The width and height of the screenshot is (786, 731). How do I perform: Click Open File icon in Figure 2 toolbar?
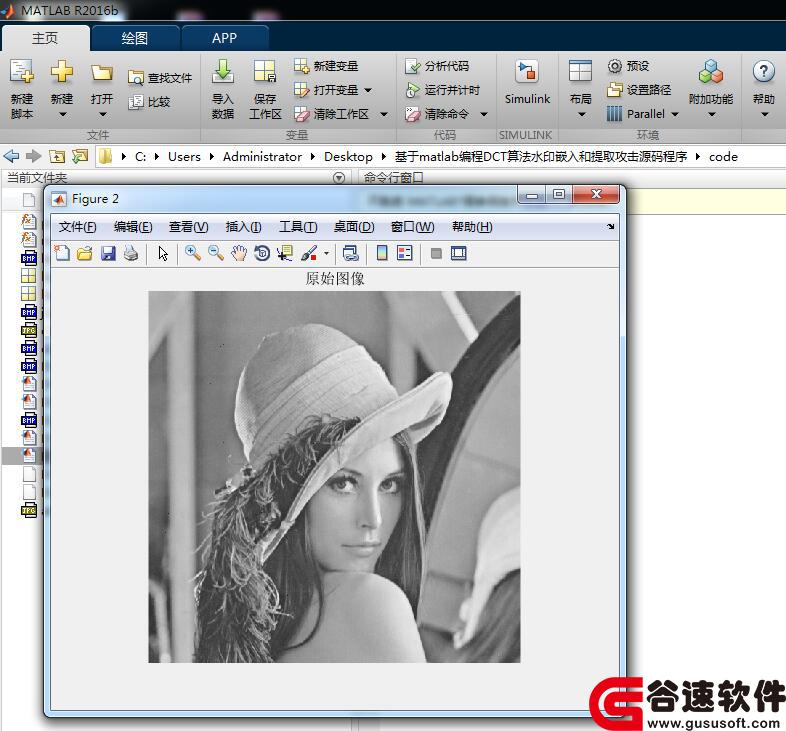85,253
